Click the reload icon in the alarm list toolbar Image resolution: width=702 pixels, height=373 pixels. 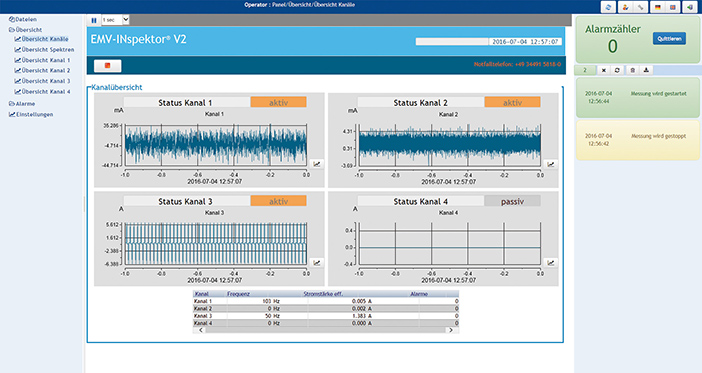tap(617, 70)
